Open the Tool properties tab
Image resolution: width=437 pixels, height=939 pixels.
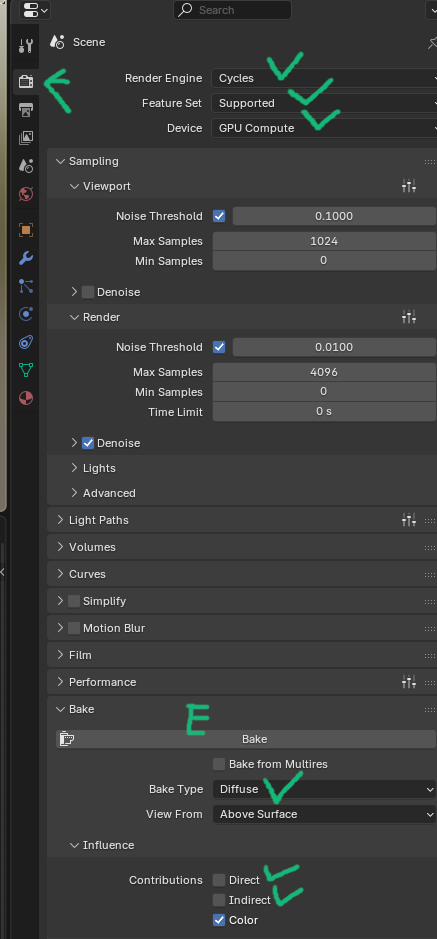pos(26,46)
